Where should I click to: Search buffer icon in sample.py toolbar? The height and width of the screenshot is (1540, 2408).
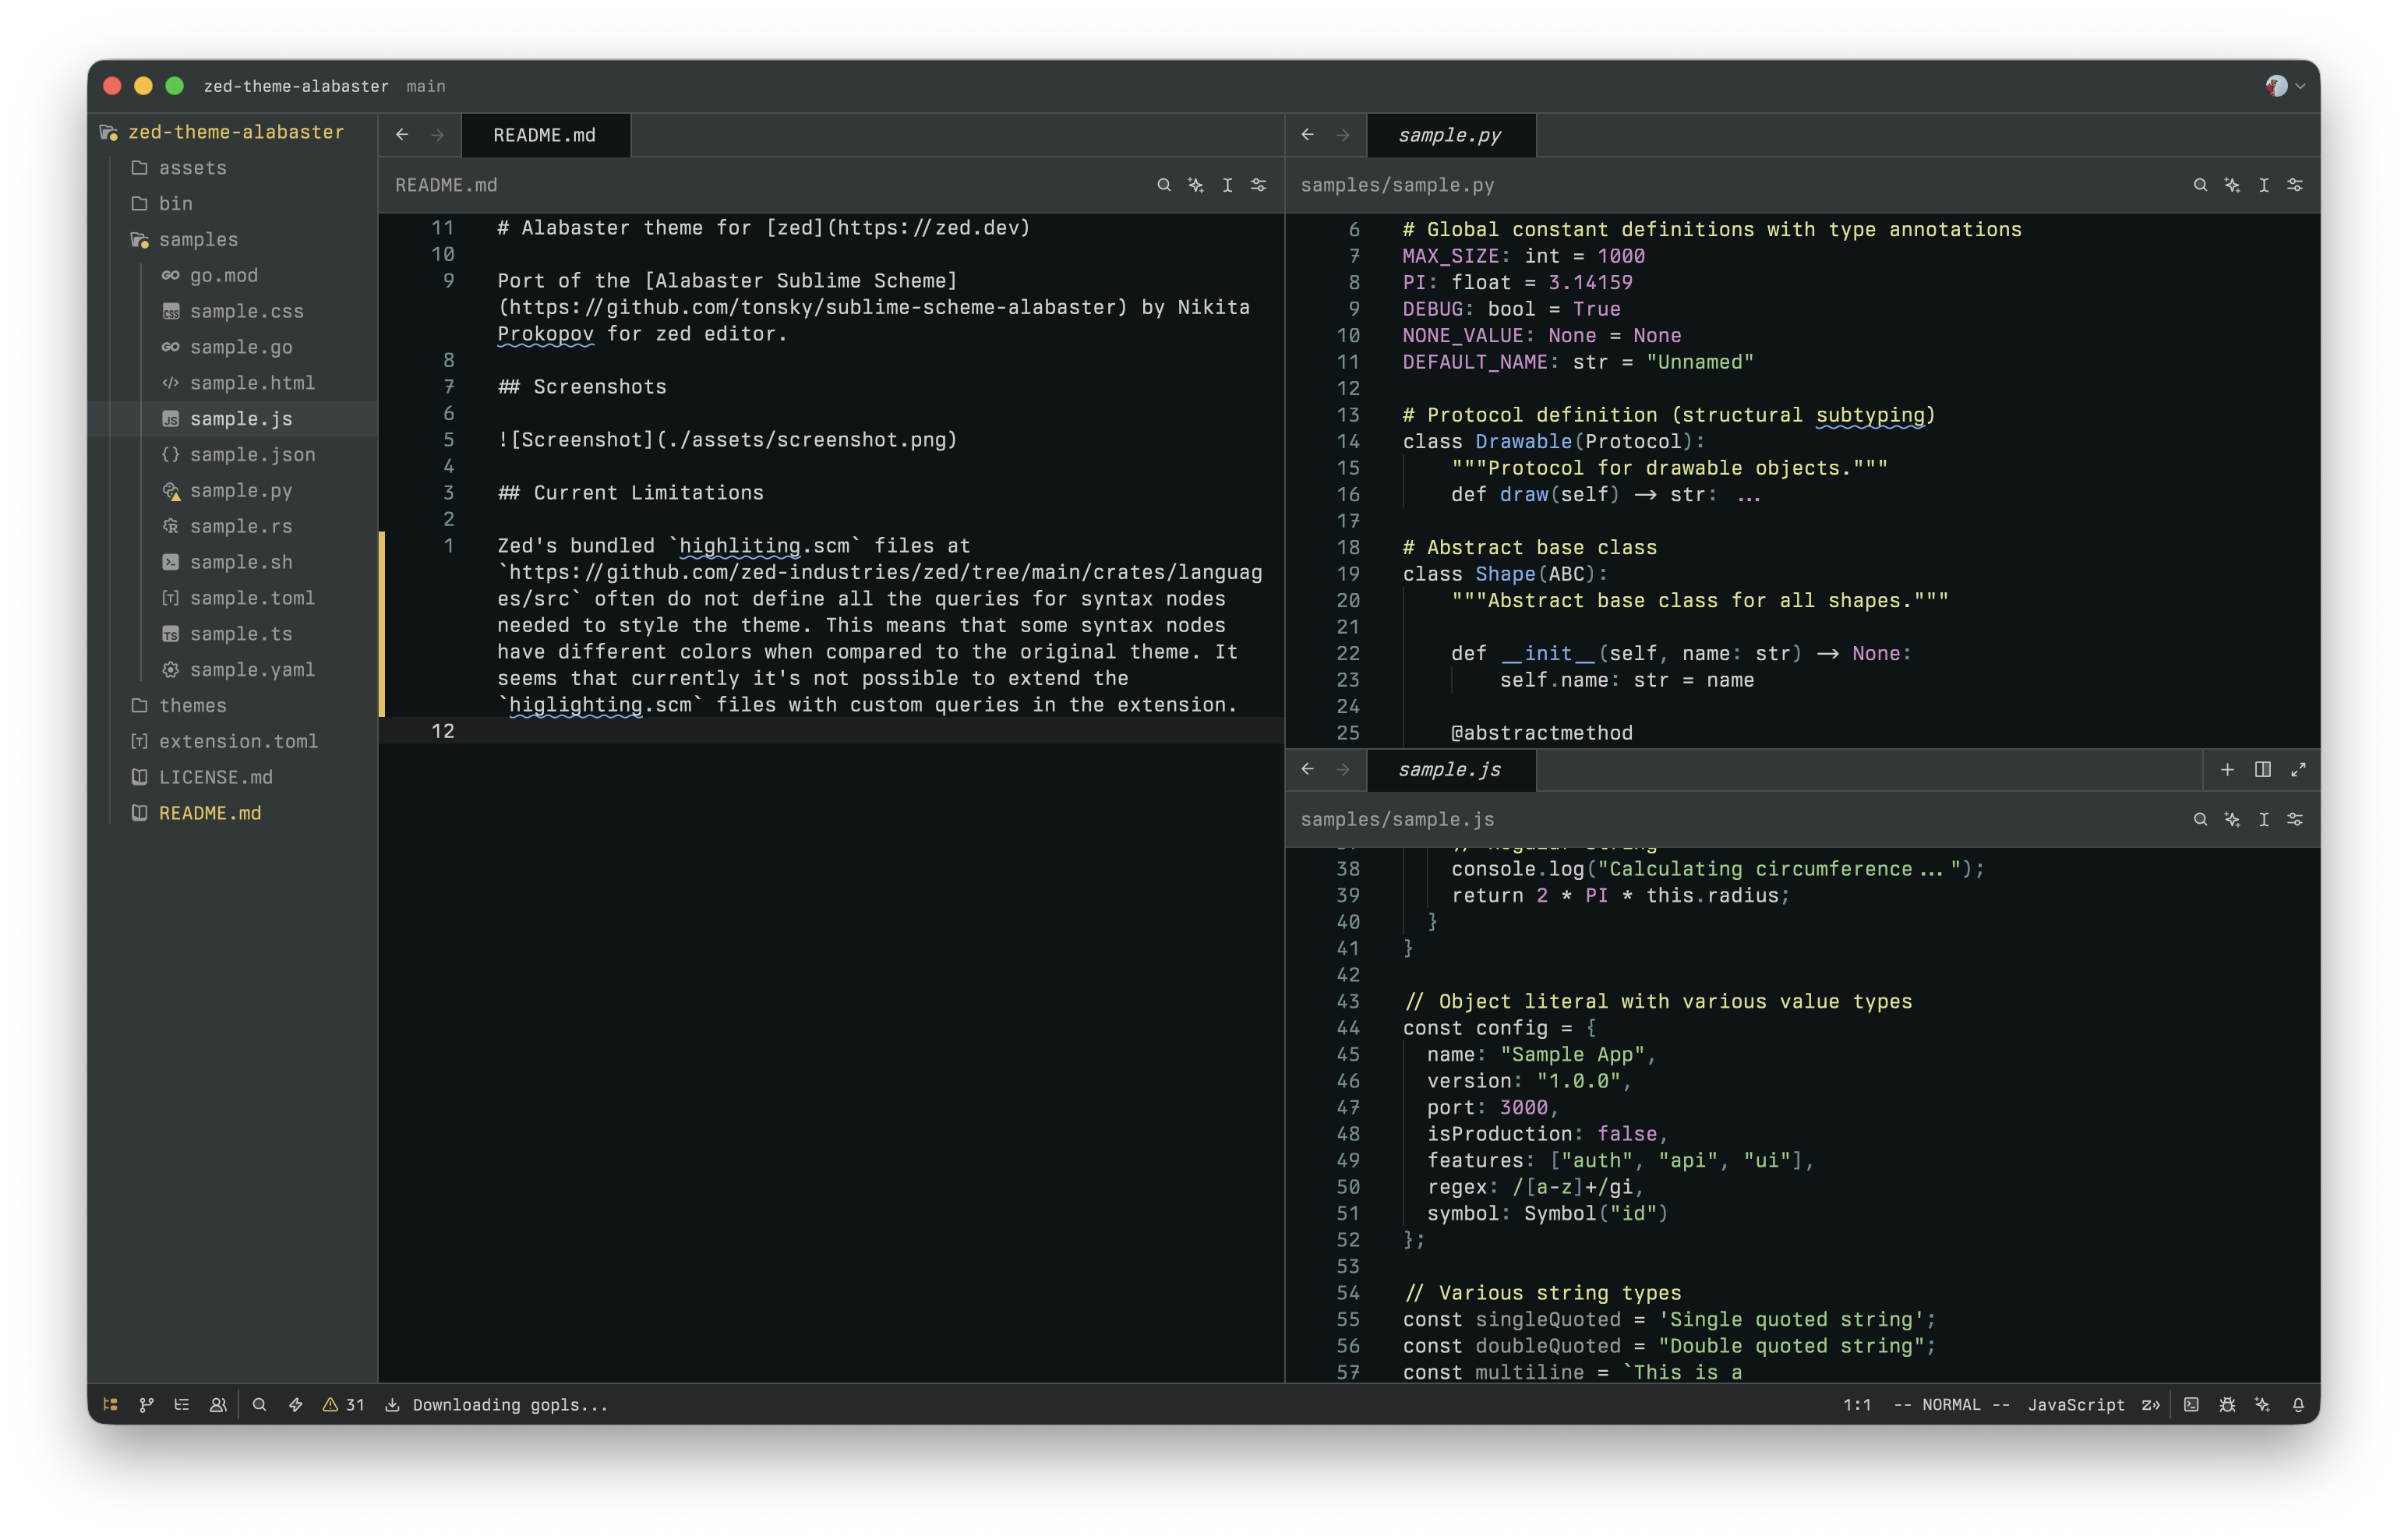2200,185
